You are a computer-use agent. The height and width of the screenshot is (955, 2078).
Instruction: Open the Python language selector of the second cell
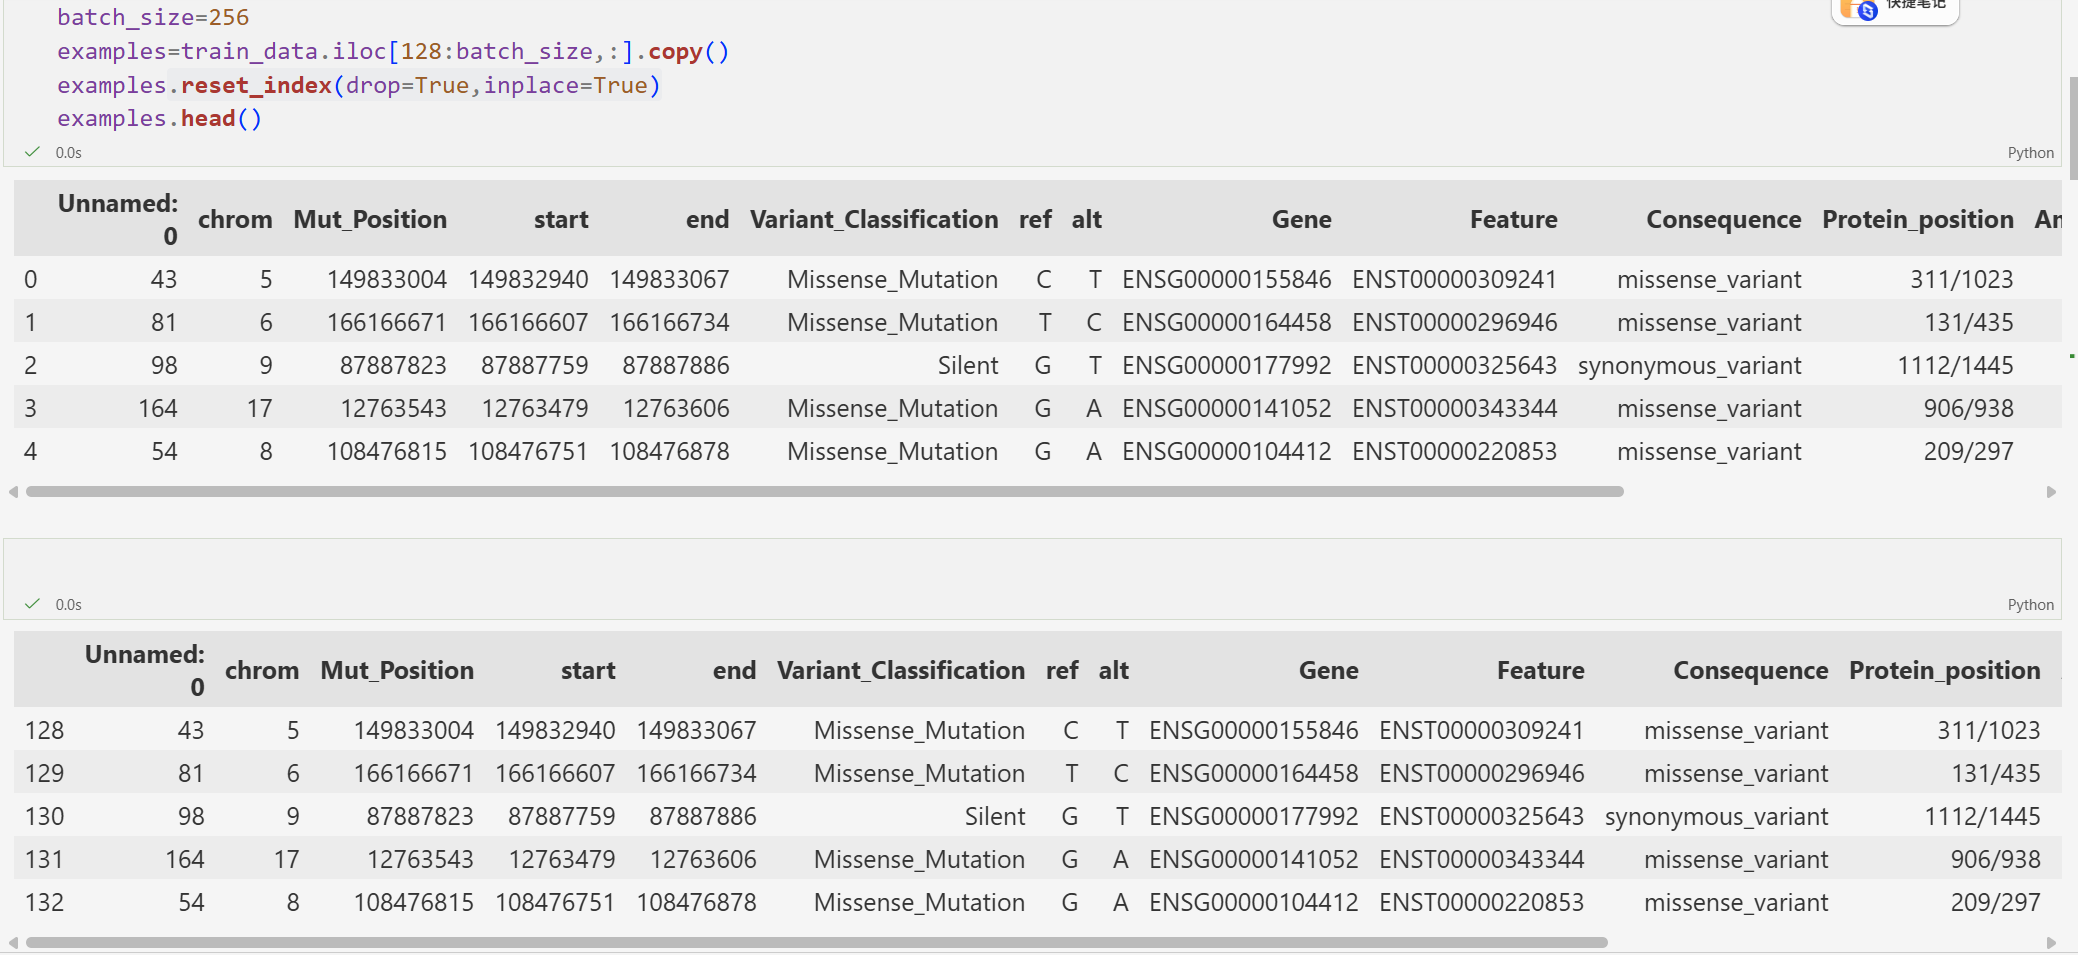coord(2030,605)
